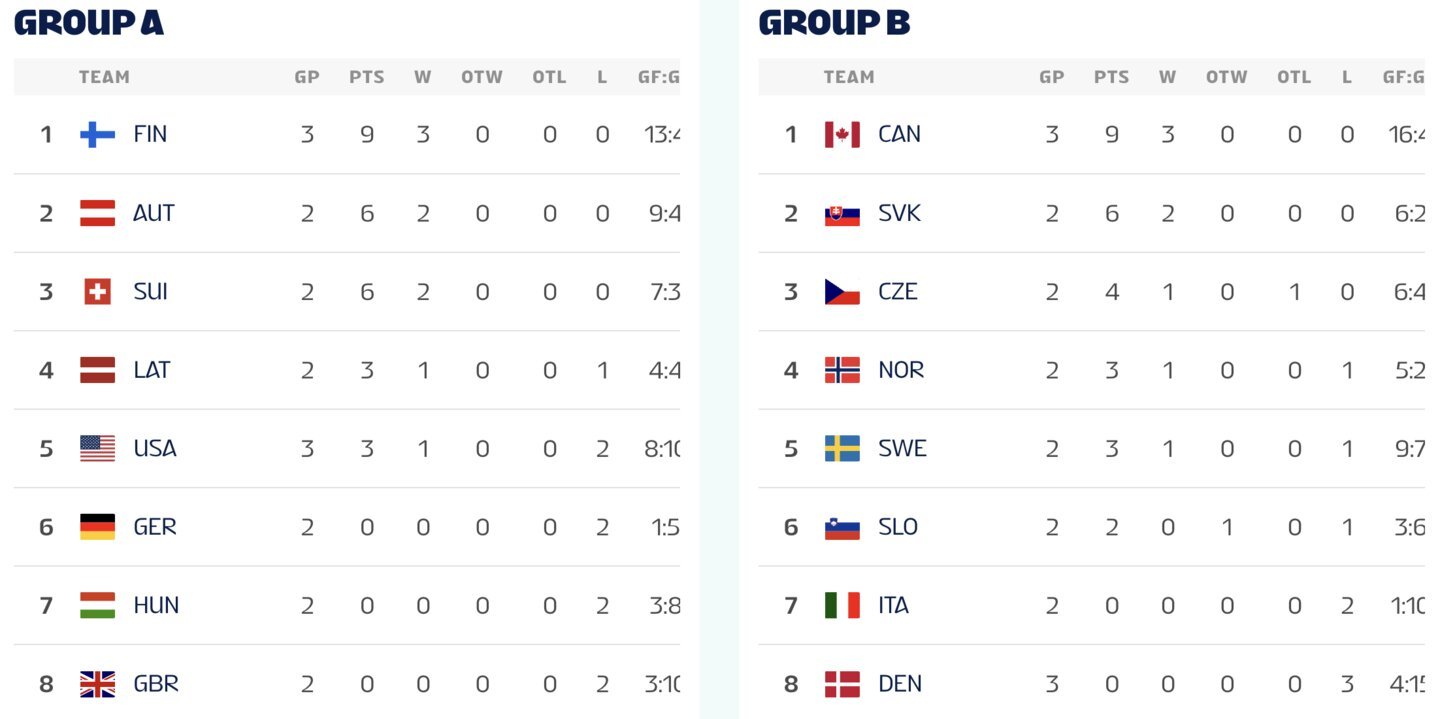
Task: Click the Hungary flag icon
Action: point(97,605)
